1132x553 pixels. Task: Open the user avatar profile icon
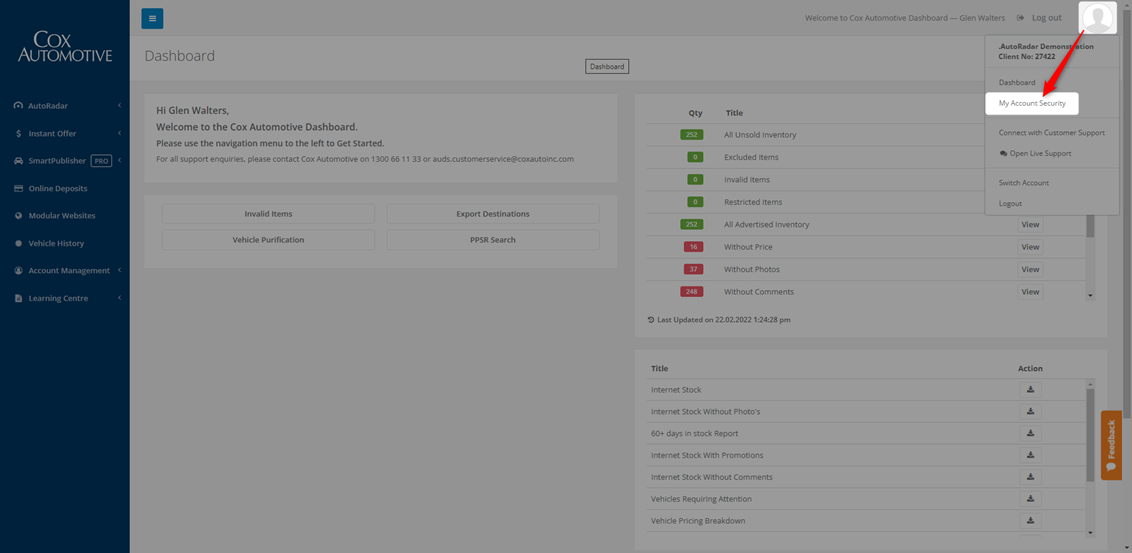click(1098, 18)
